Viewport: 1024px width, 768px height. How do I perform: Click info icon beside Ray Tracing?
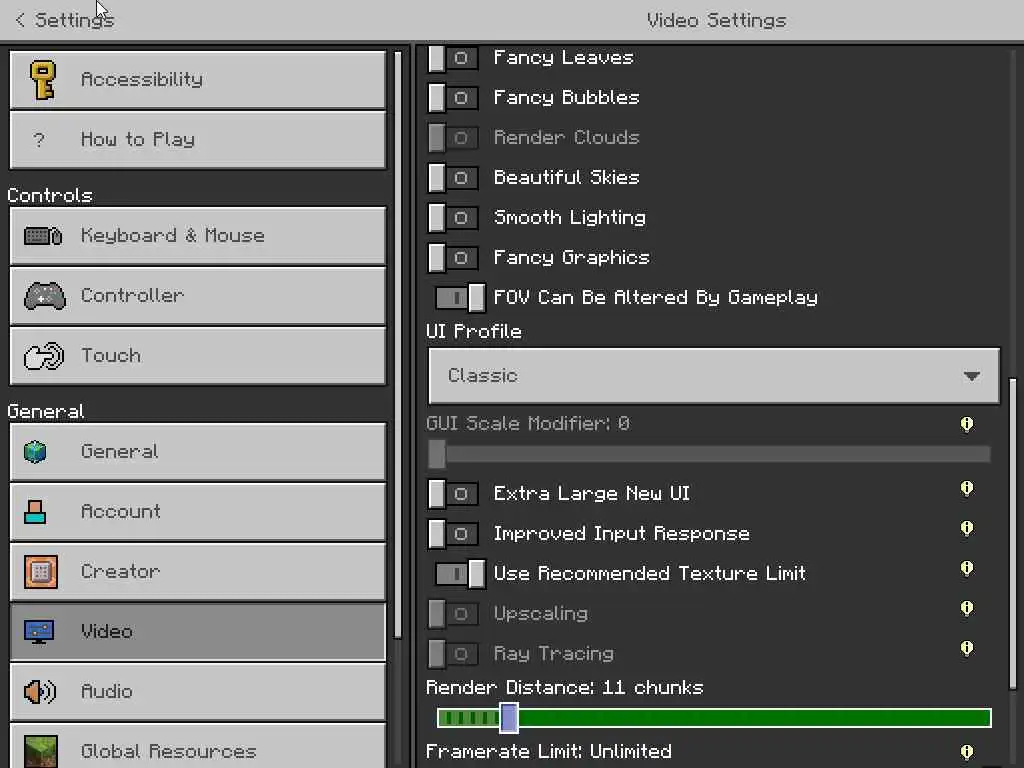967,648
